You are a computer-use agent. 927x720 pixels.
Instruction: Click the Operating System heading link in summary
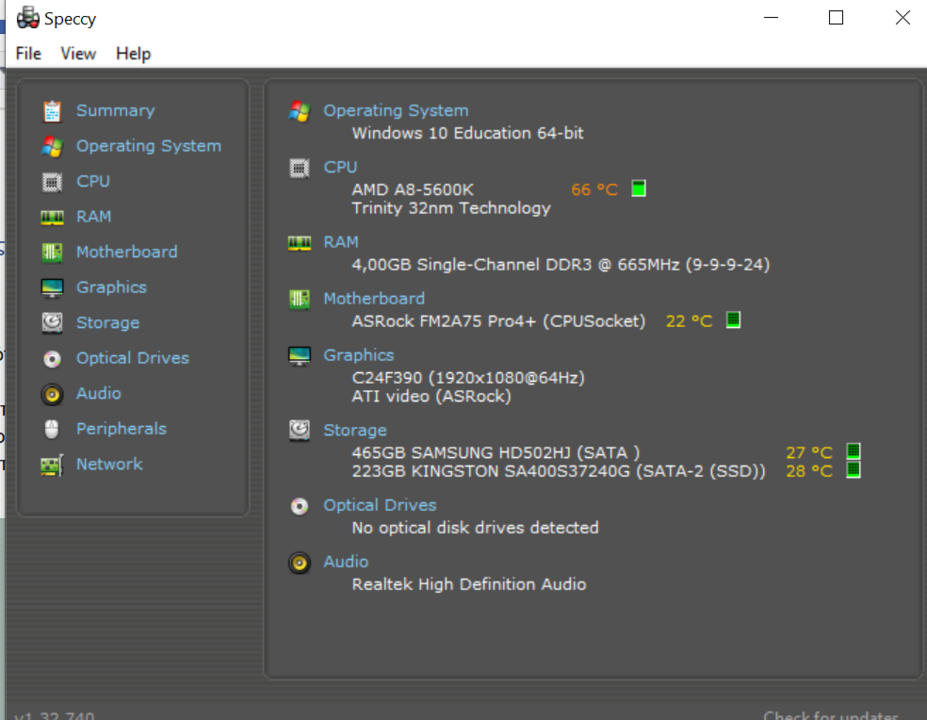pos(396,111)
